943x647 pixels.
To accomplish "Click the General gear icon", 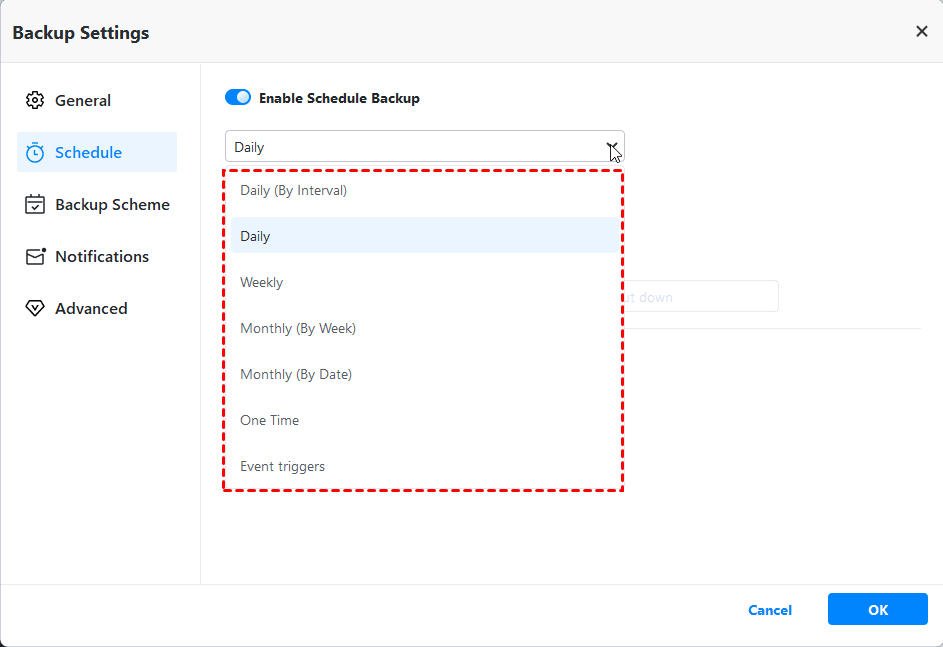I will (x=35, y=100).
